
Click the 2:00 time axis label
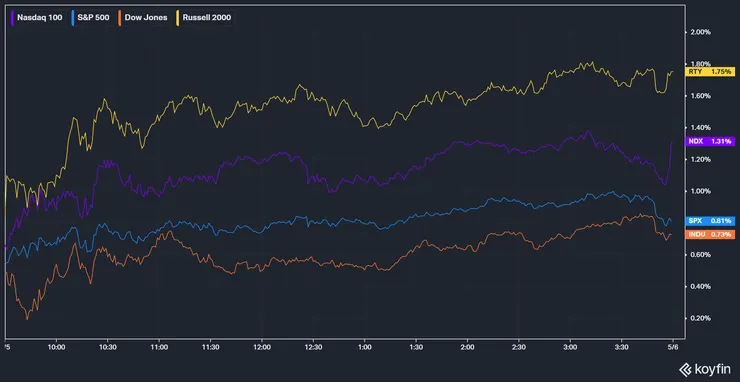[x=468, y=347]
